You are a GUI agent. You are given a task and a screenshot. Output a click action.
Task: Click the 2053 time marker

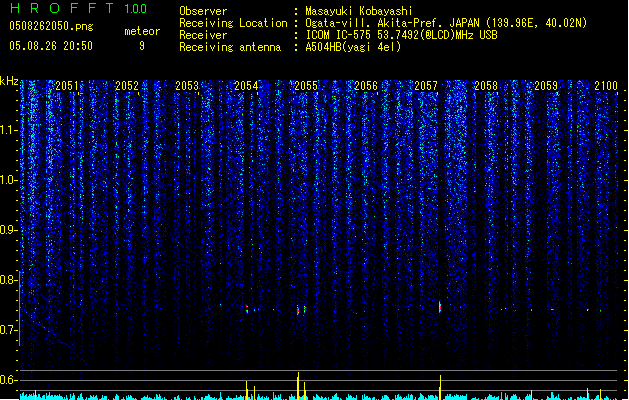[x=187, y=86]
